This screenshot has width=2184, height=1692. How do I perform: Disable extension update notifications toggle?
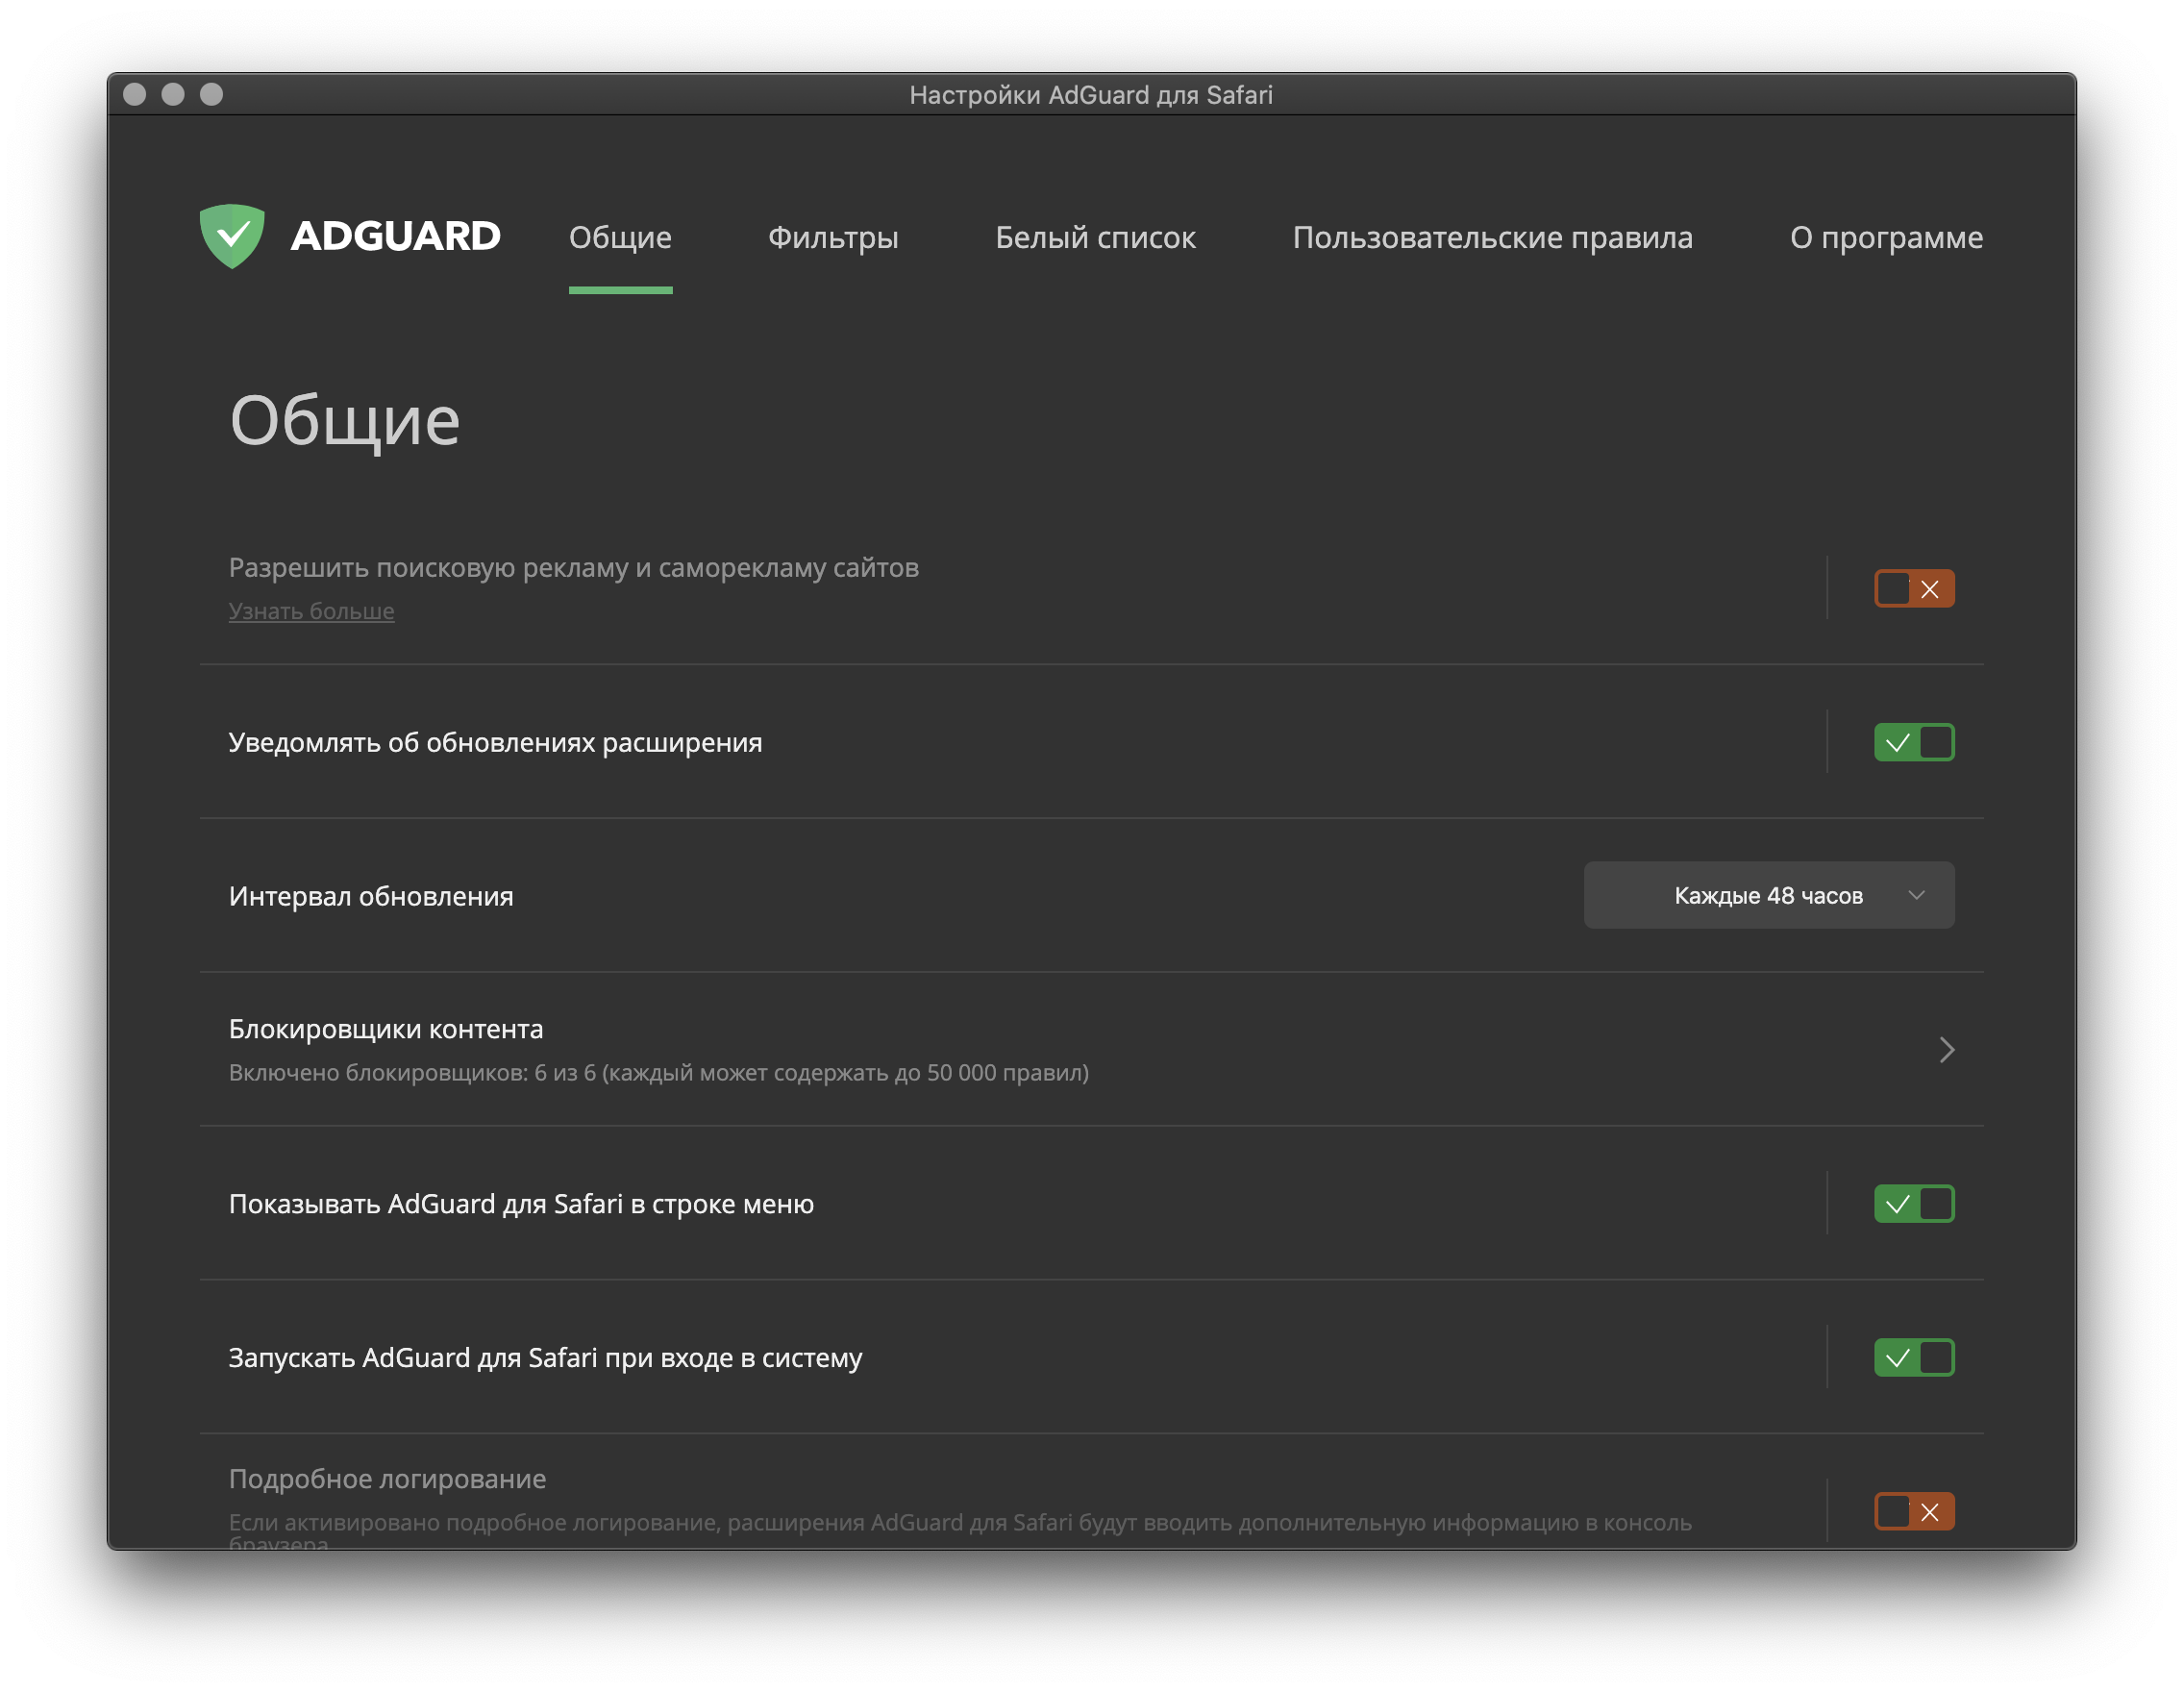pos(1914,743)
